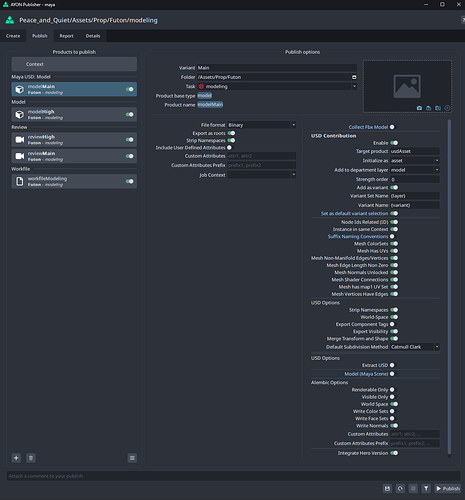Open the File format dropdown showing Binary
This screenshot has height=500, width=465.
pos(262,125)
